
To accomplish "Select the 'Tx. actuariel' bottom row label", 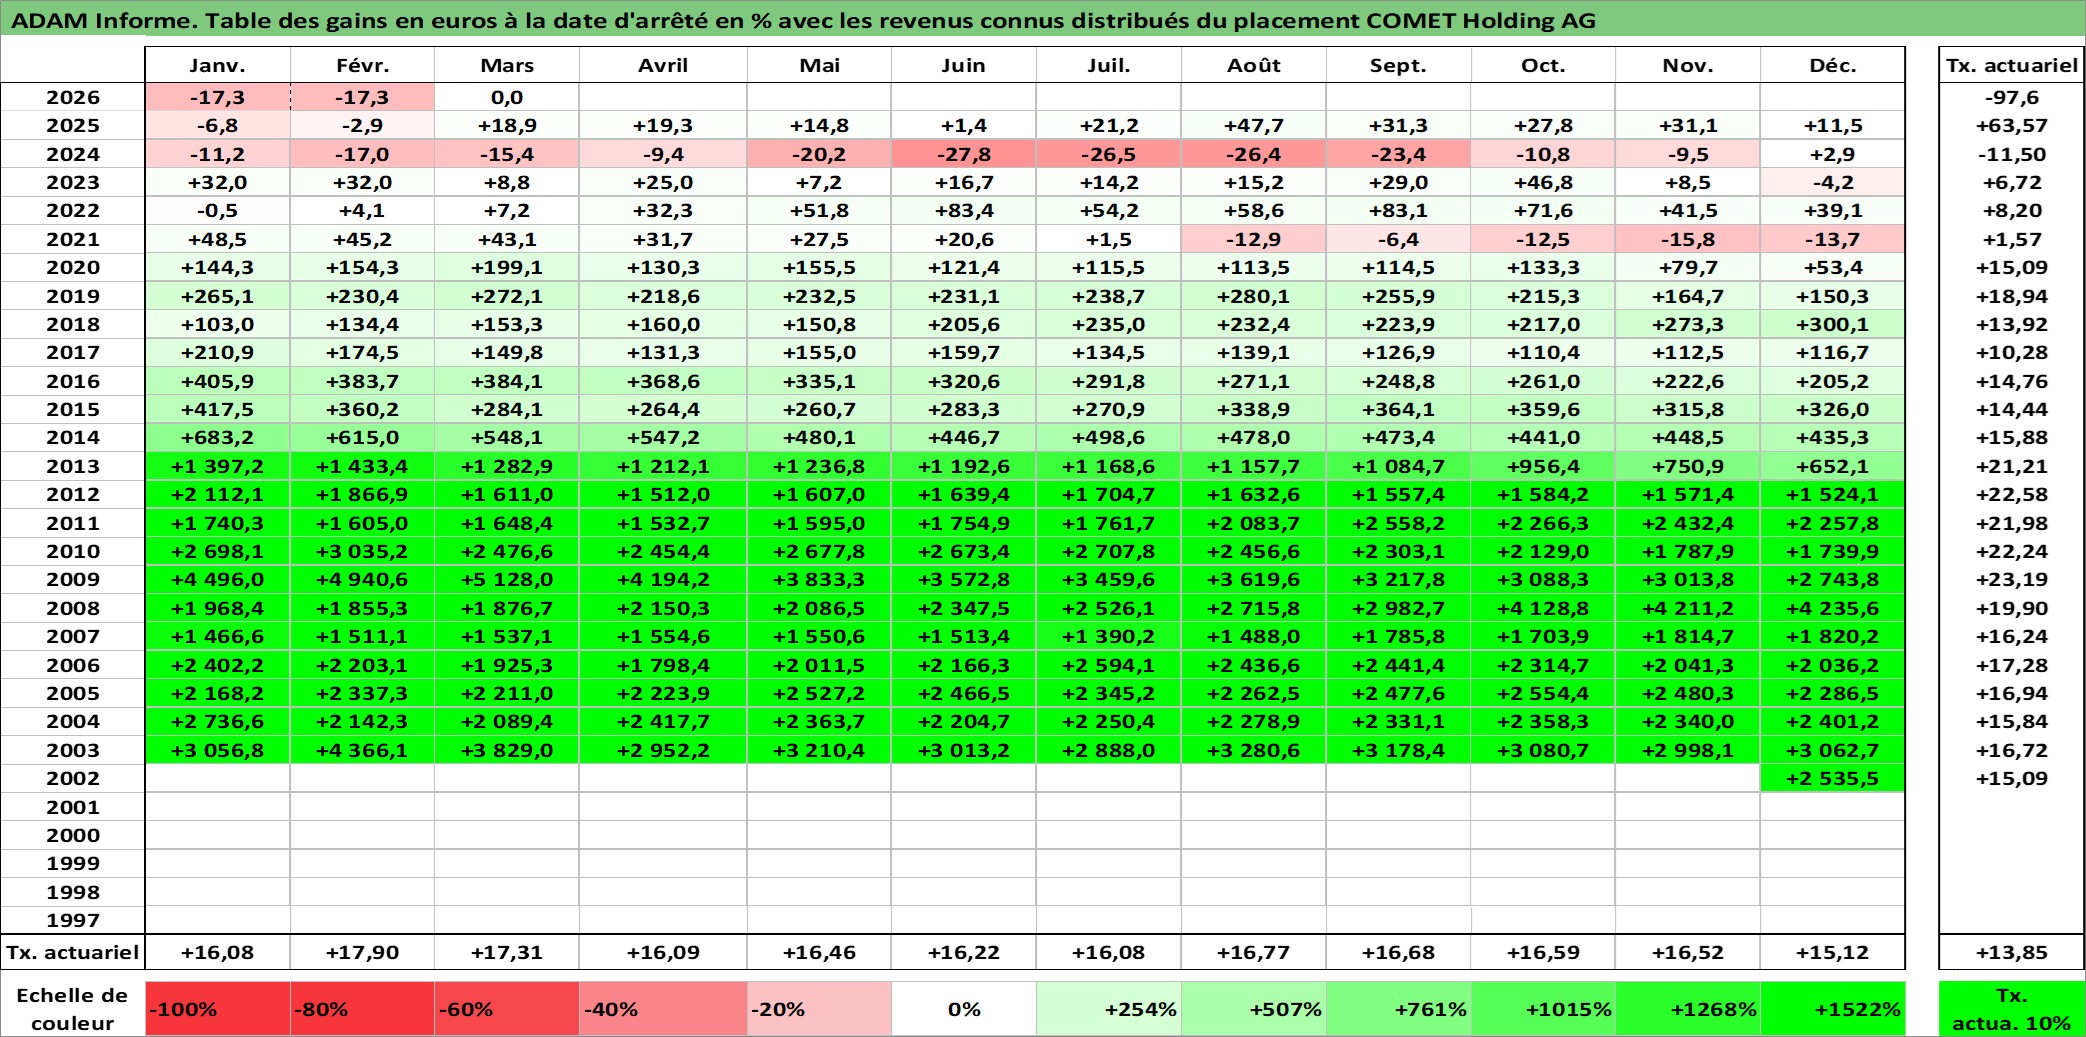I will [73, 953].
